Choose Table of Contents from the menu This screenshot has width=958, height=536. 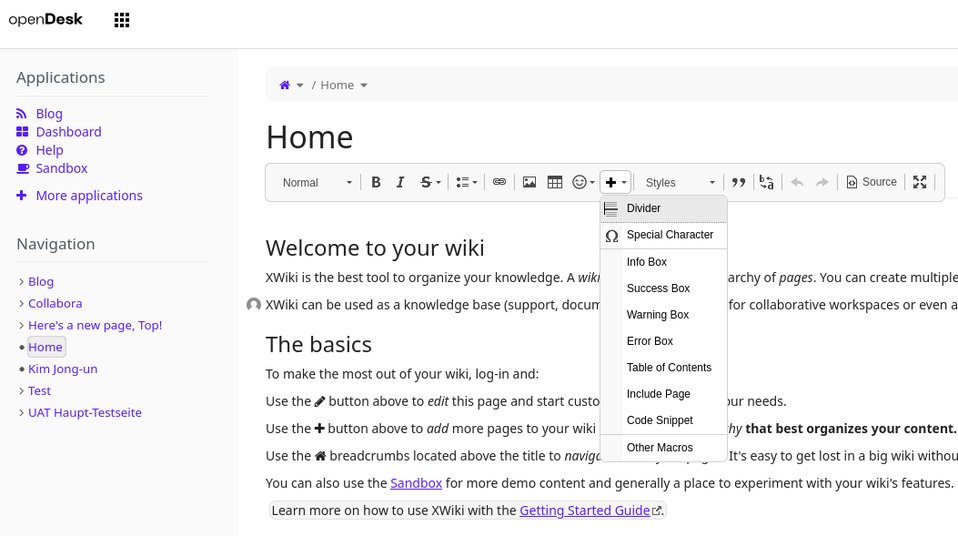pyautogui.click(x=668, y=367)
